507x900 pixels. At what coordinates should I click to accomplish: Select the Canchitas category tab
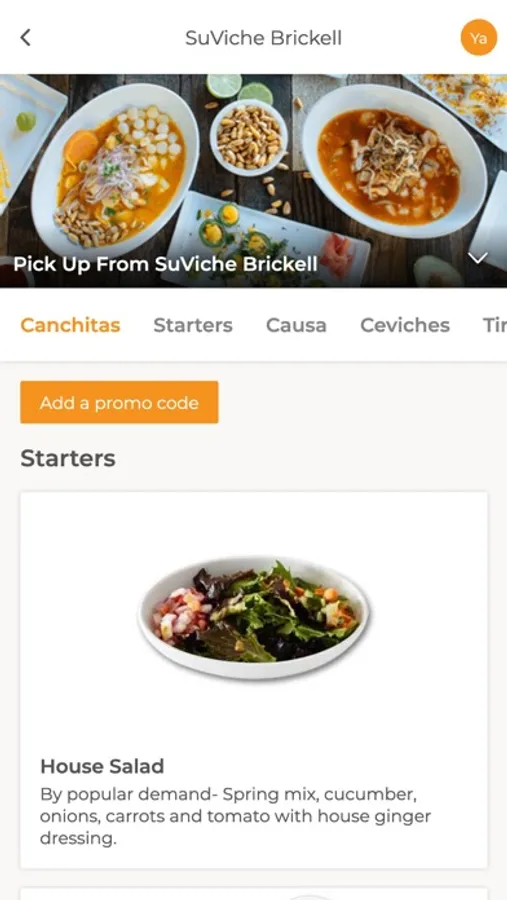tap(70, 325)
